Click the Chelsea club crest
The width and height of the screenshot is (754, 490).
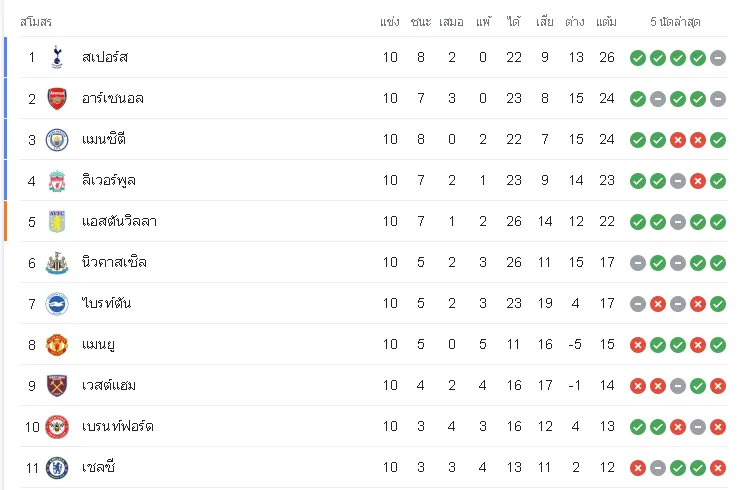click(57, 468)
